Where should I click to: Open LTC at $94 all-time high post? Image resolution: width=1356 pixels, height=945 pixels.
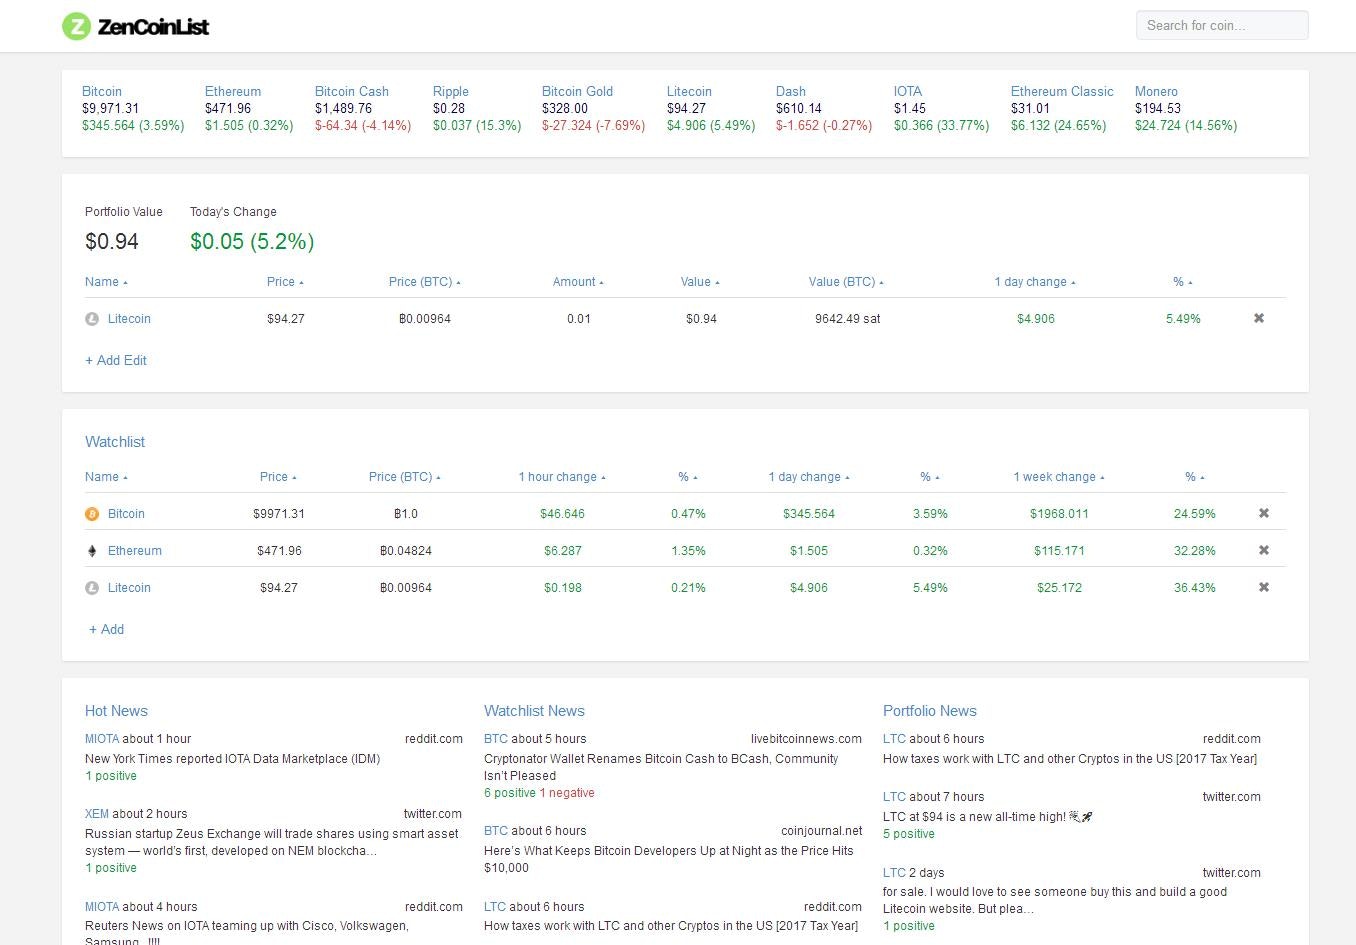pos(987,817)
